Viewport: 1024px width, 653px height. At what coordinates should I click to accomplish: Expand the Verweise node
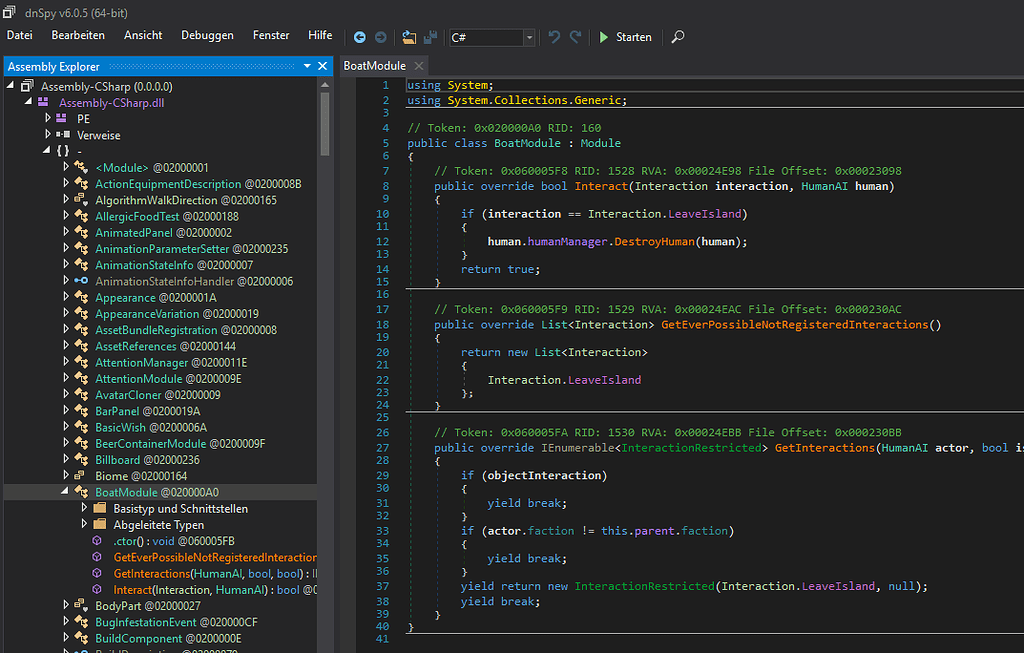(x=48, y=134)
